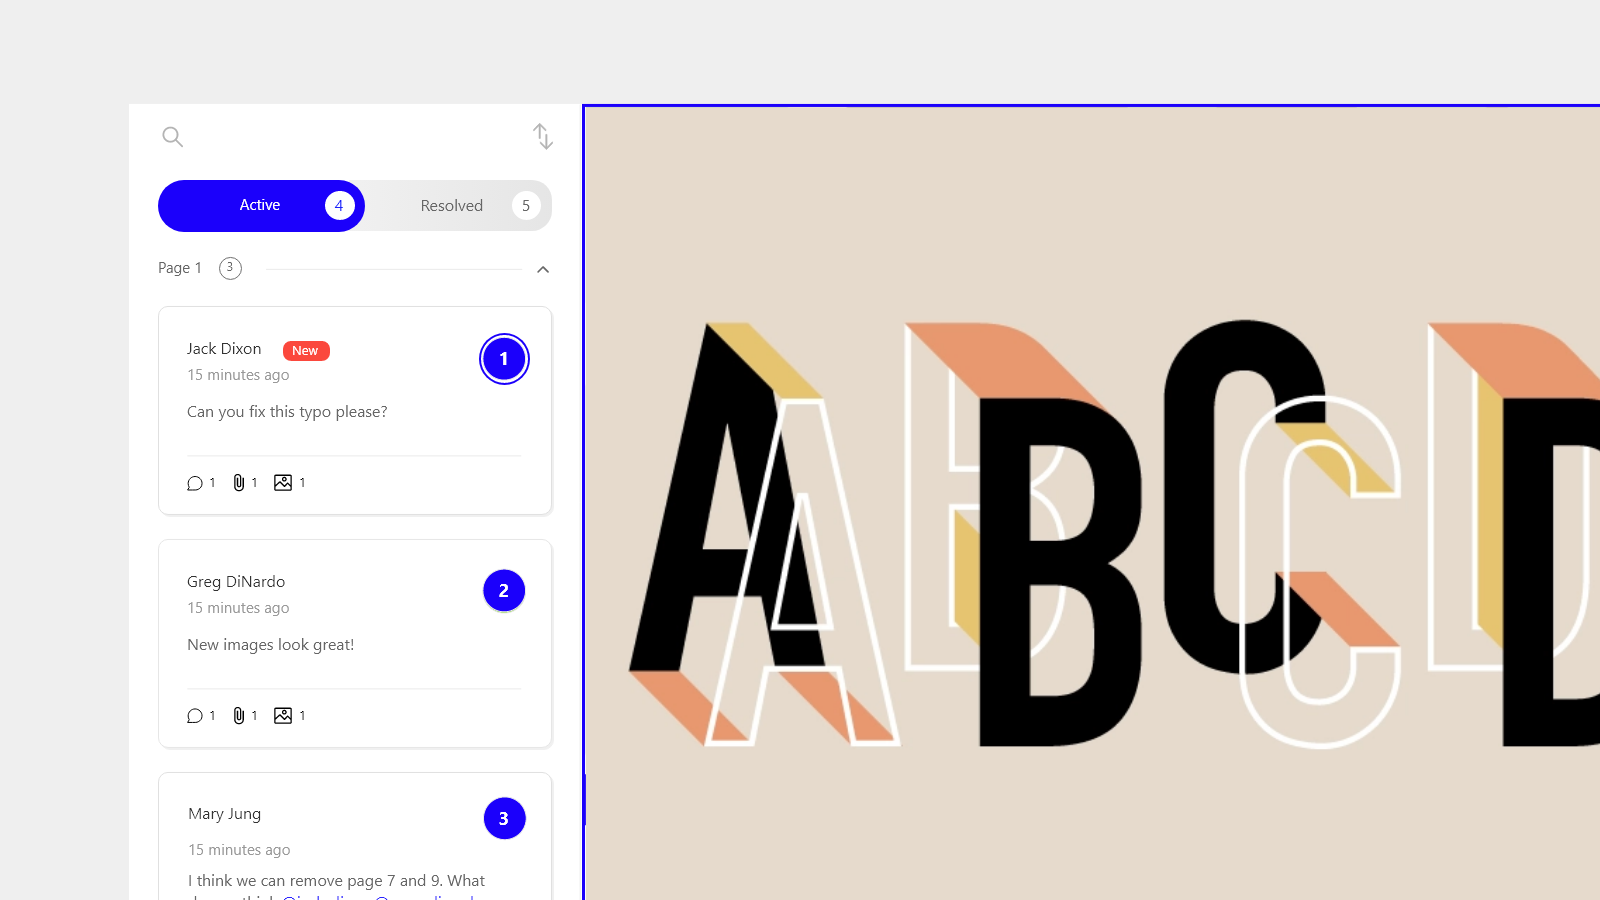Click the Page 1 comment count badge
The height and width of the screenshot is (900, 1600).
click(229, 267)
